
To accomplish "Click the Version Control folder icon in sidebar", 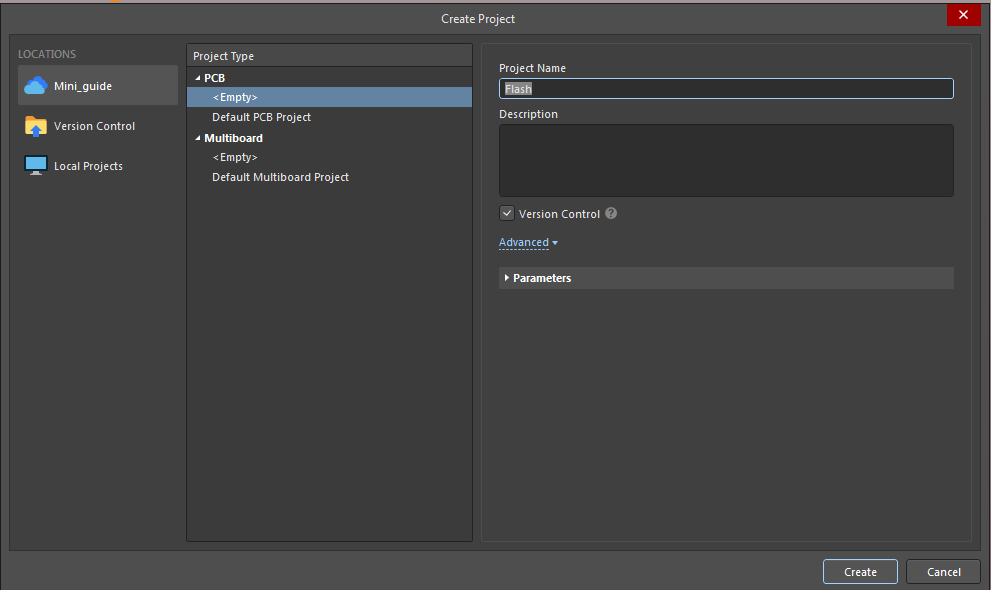I will (x=36, y=125).
